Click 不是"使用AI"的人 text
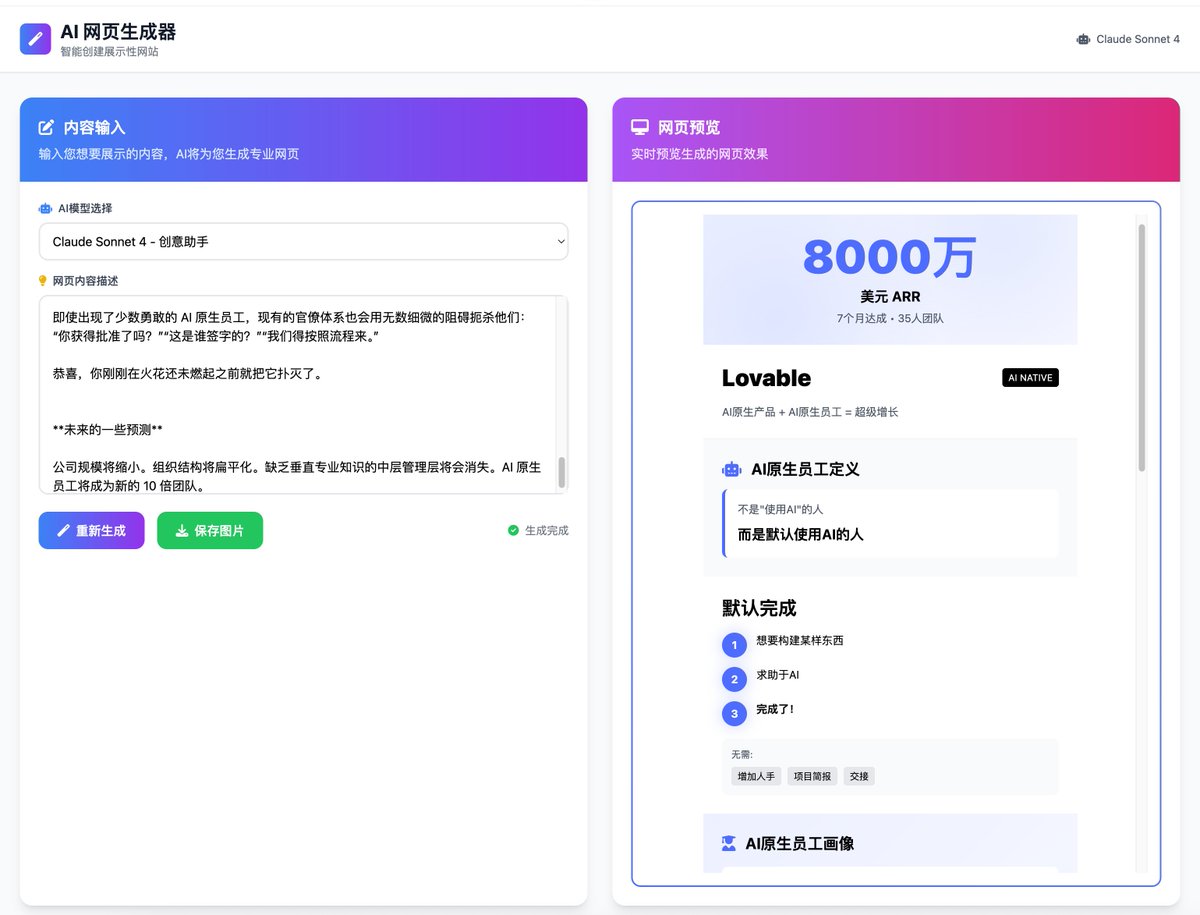 [780, 509]
